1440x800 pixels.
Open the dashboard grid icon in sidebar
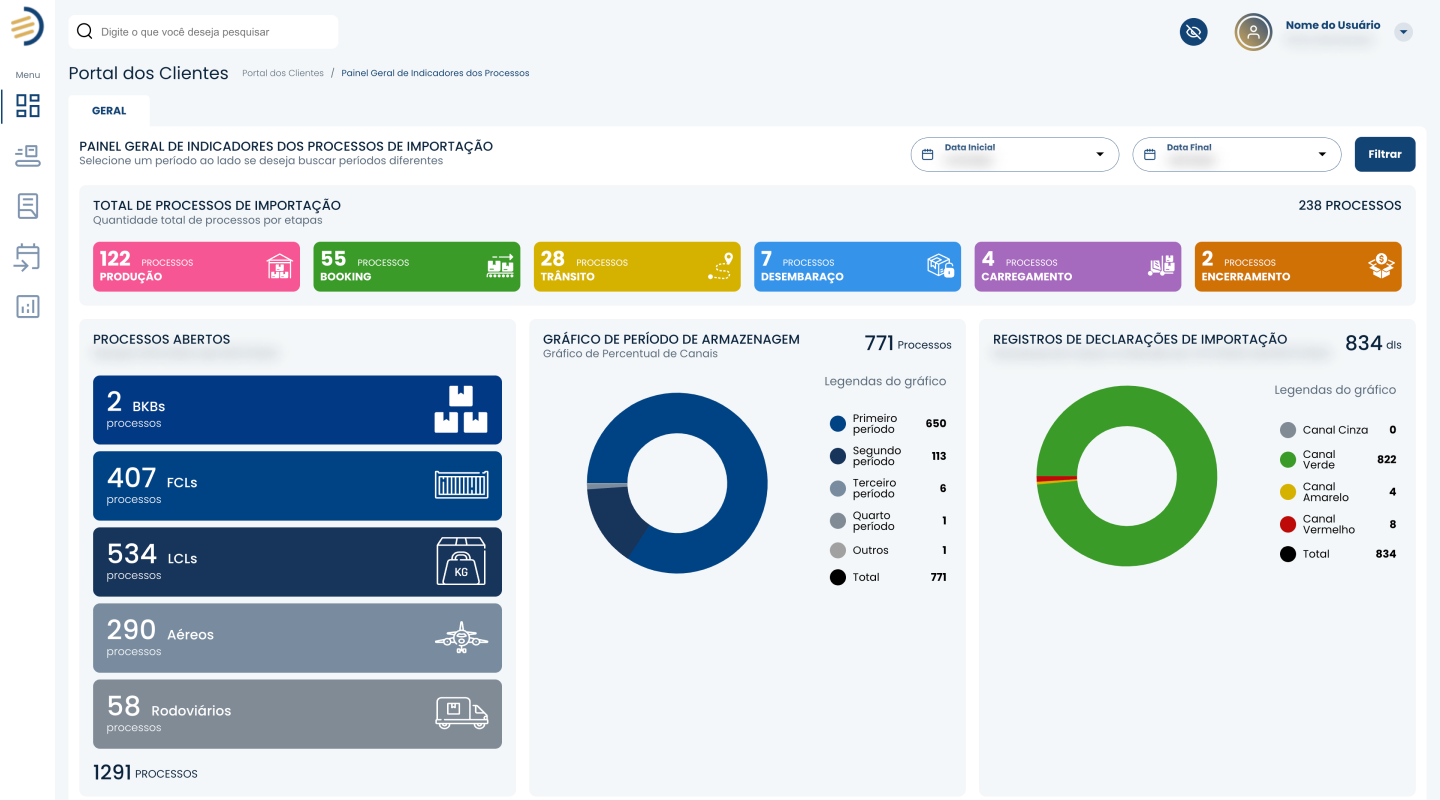(x=28, y=106)
